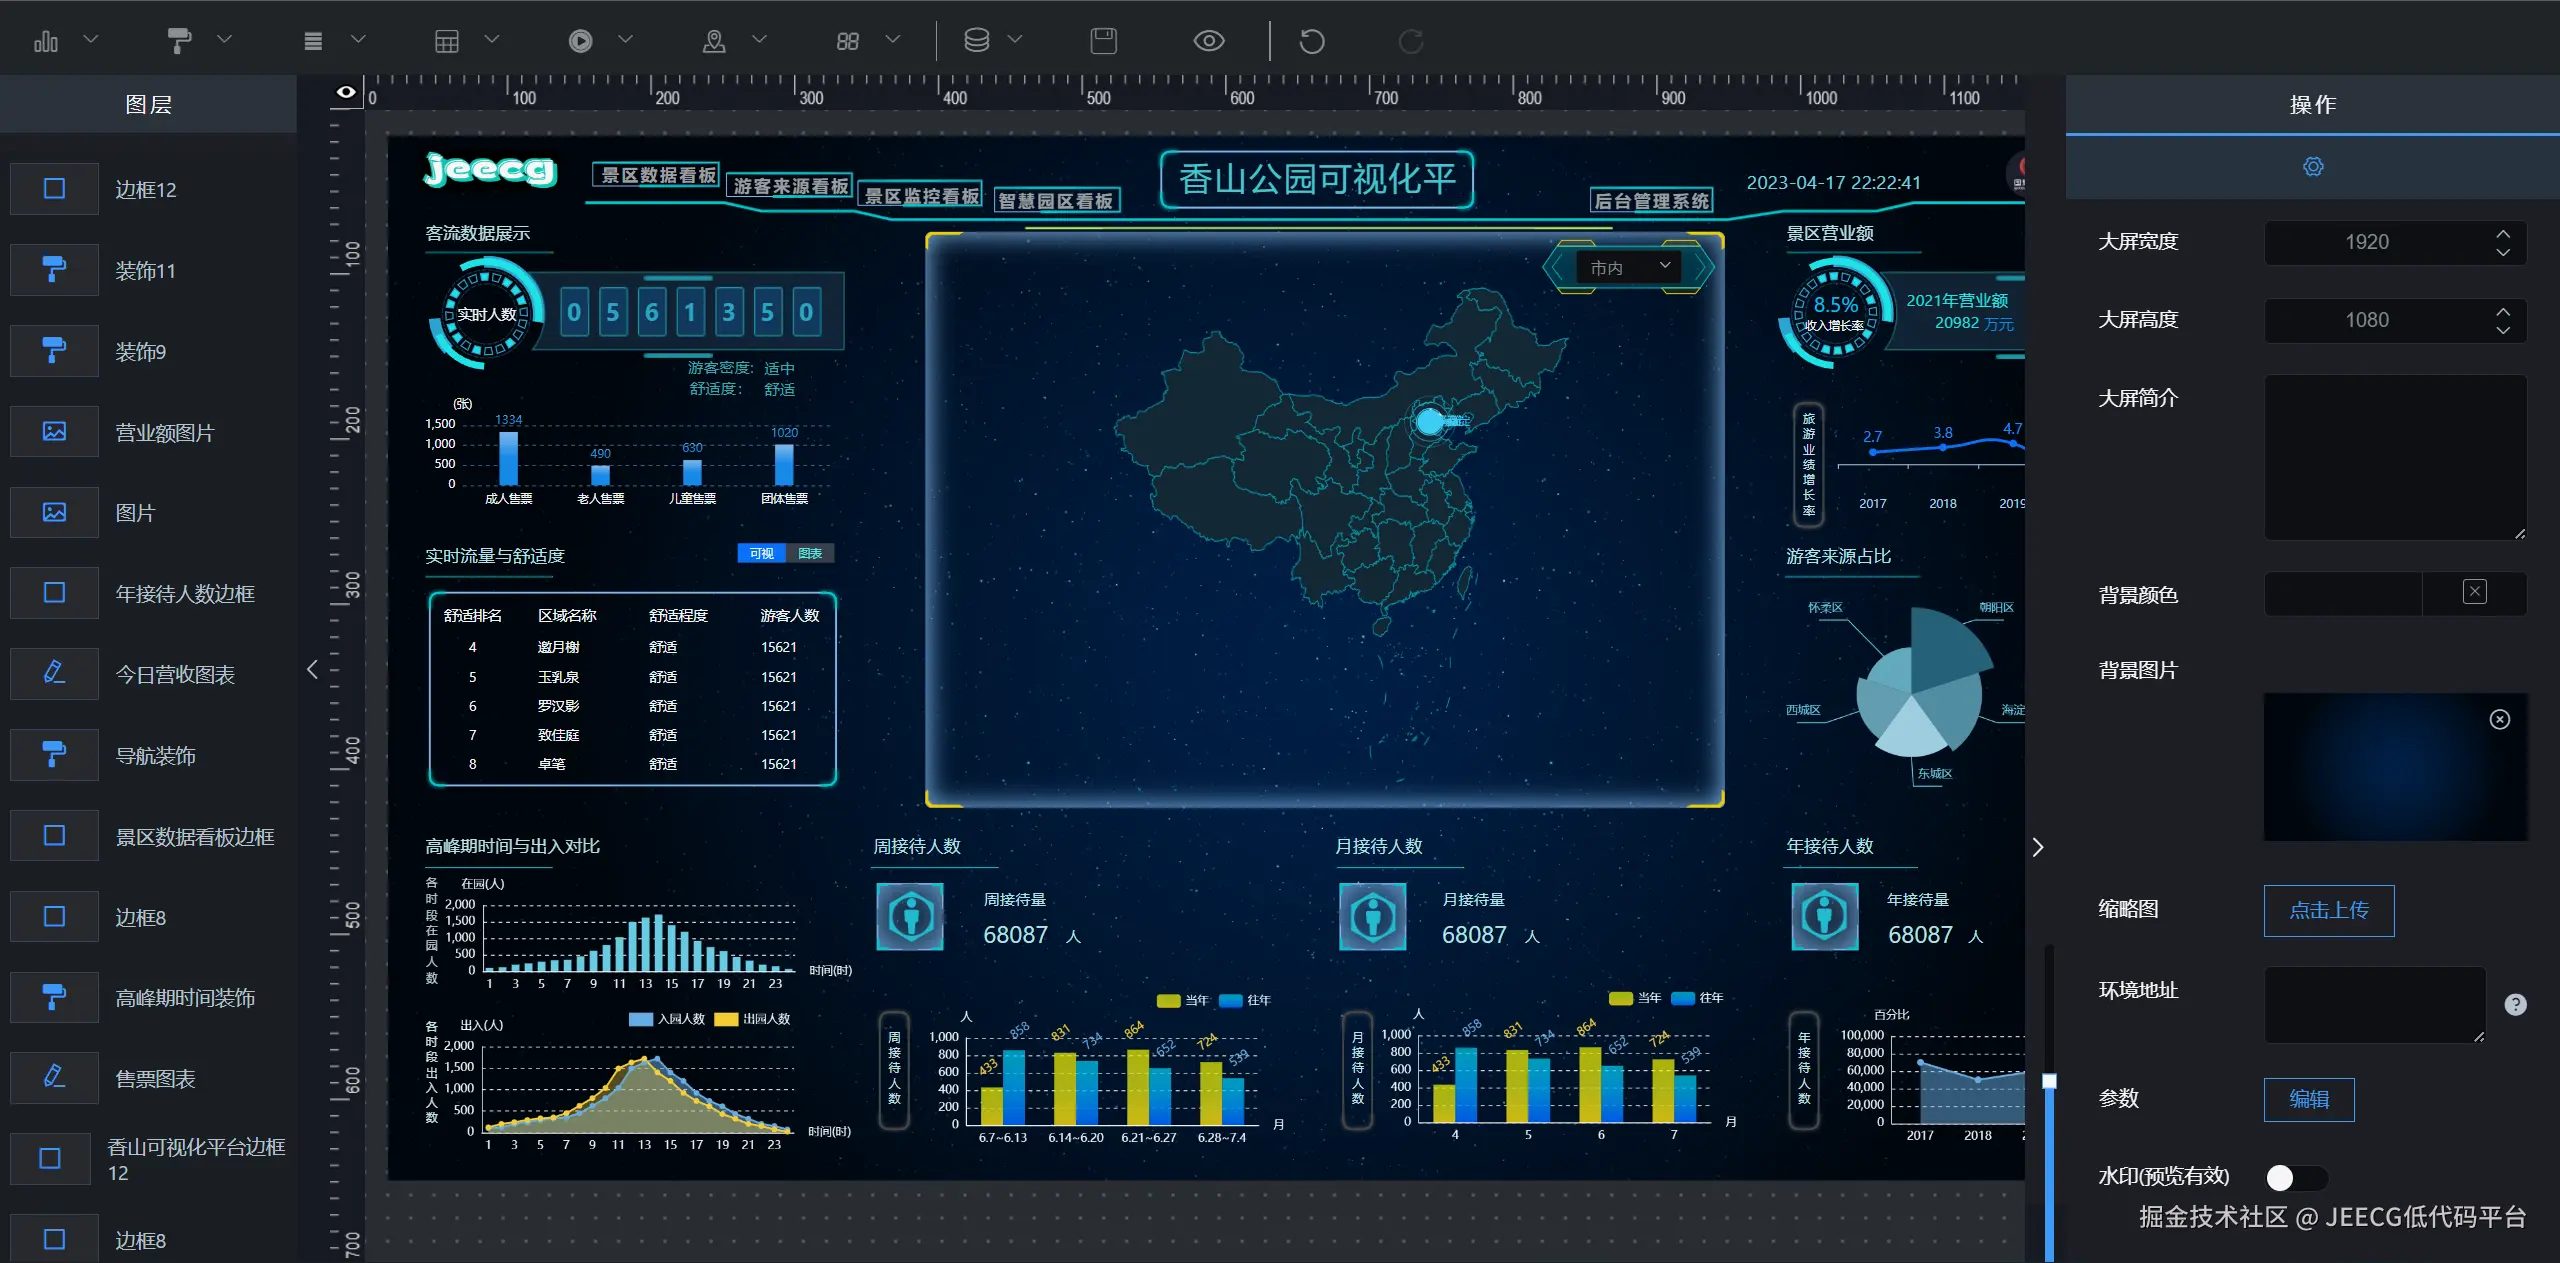Click the 编辑 parameters button
This screenshot has height=1263, width=2560.
(2308, 1099)
